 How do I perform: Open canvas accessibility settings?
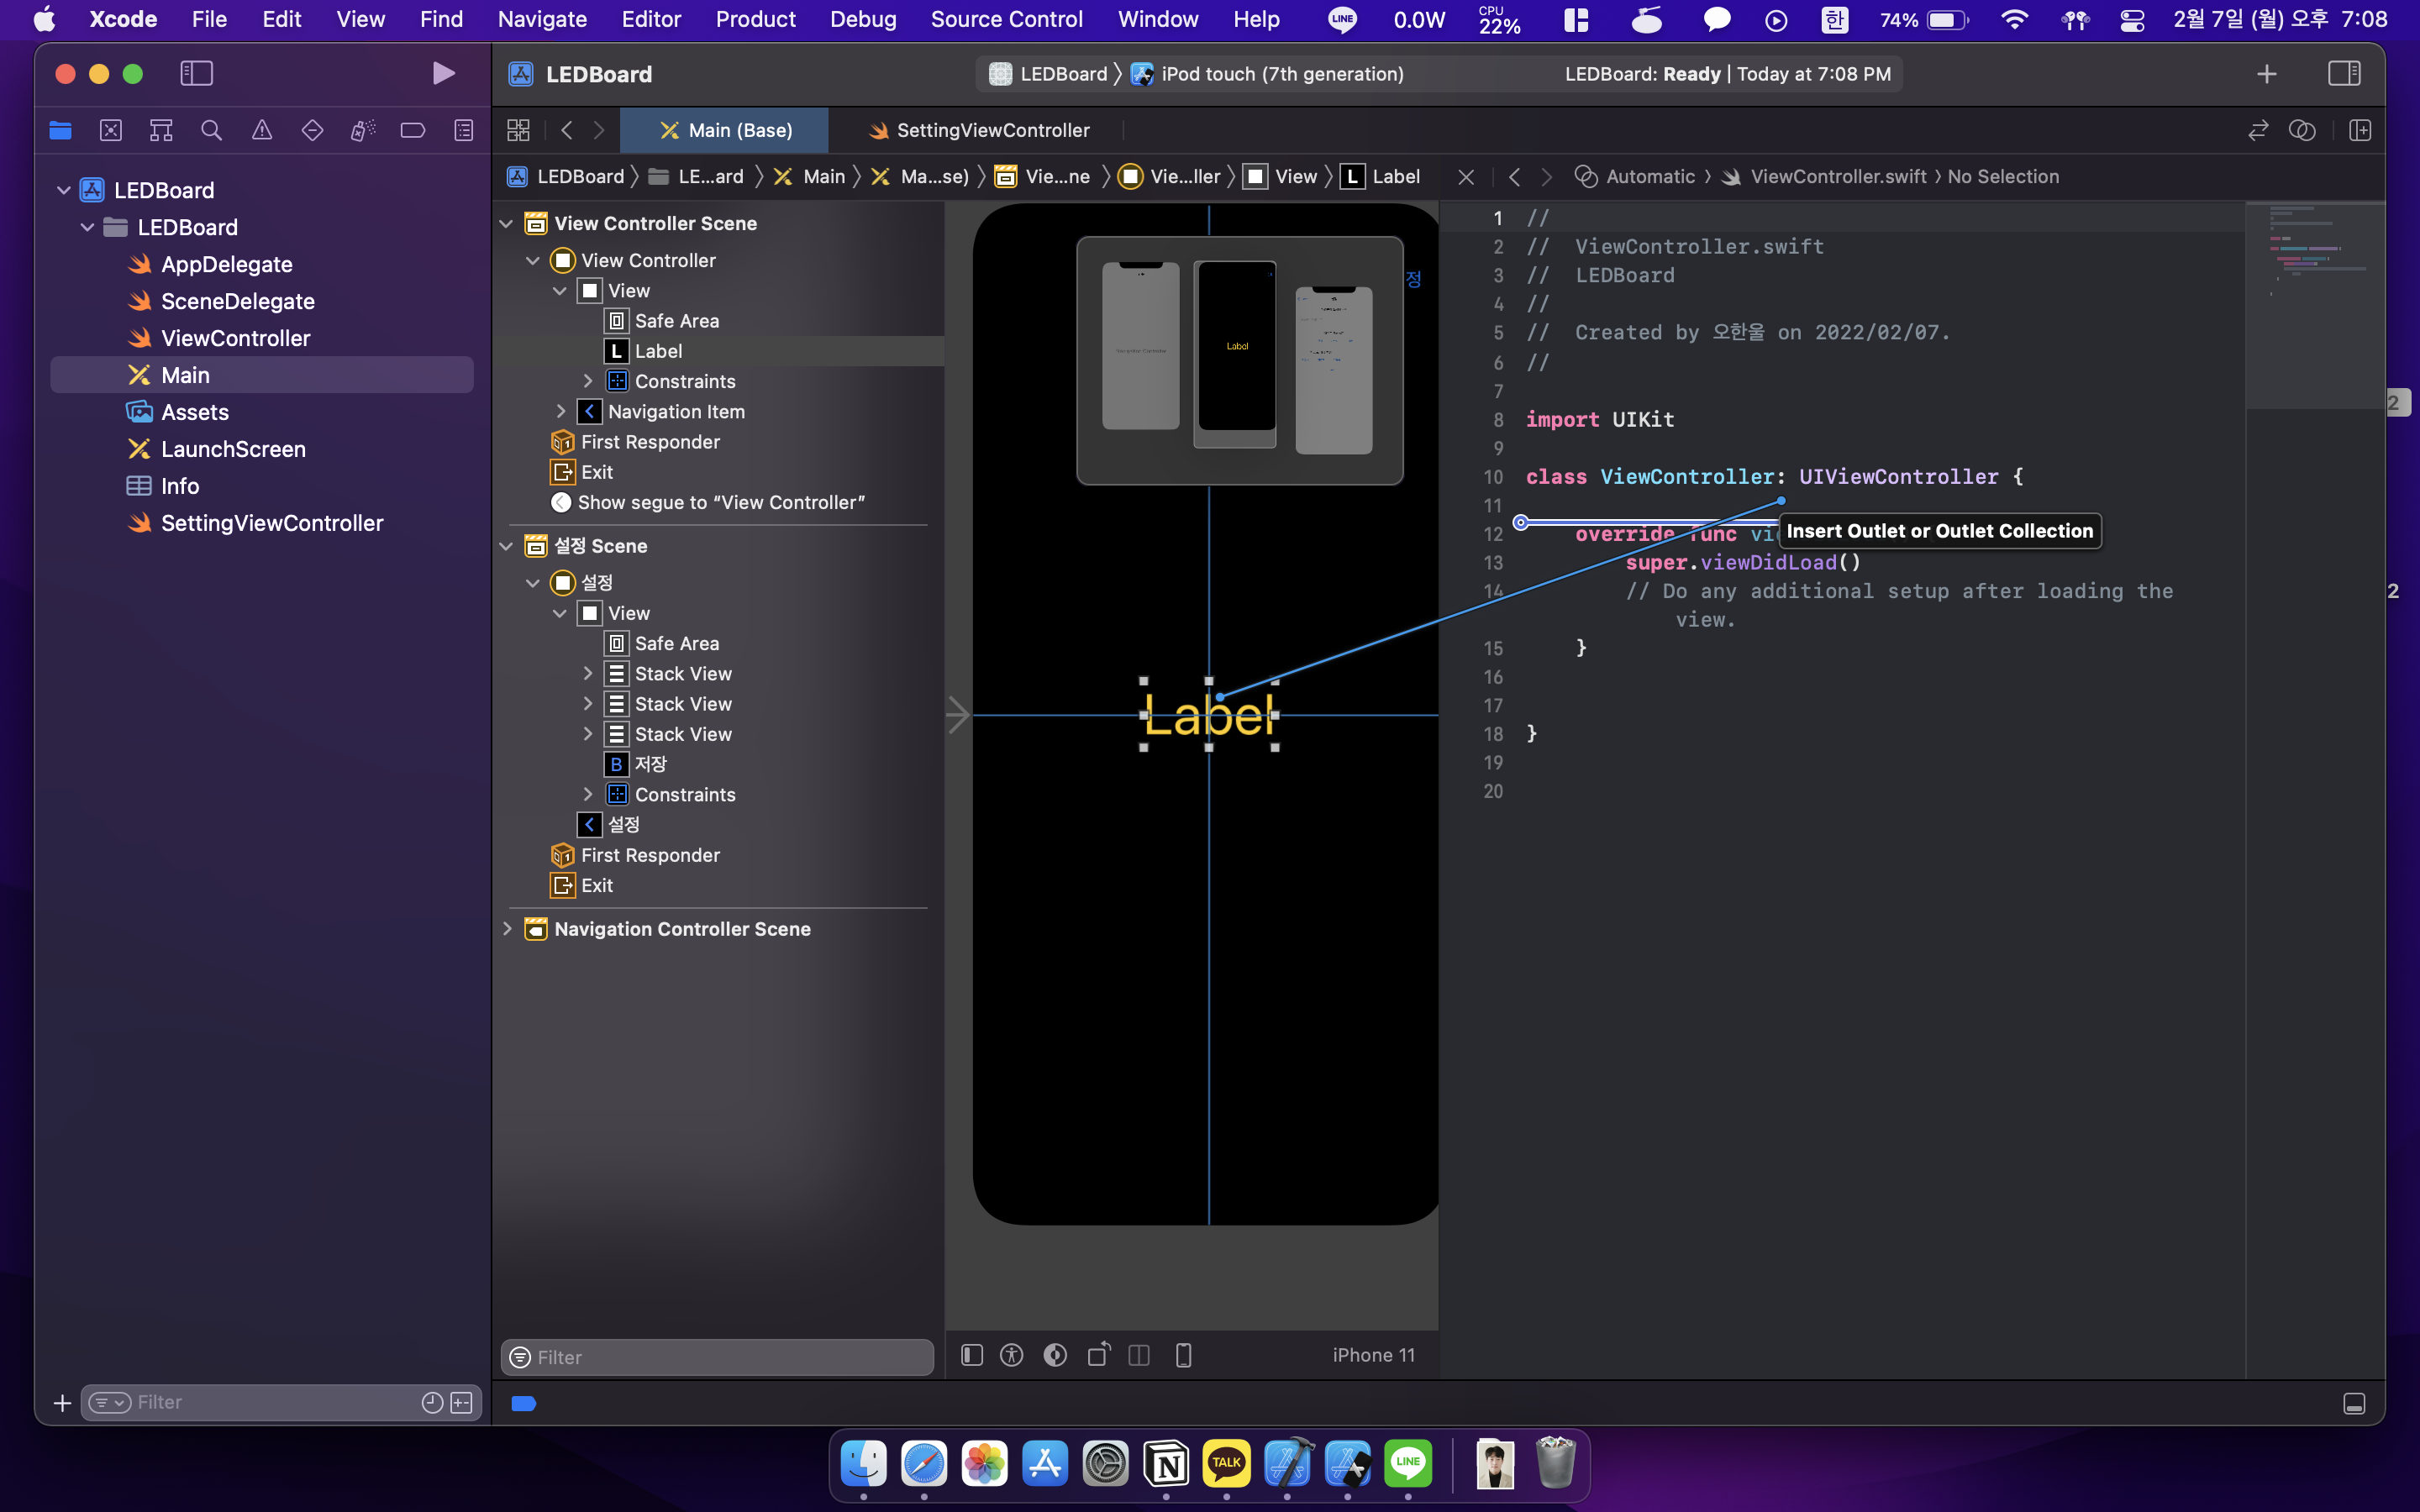click(x=1012, y=1355)
